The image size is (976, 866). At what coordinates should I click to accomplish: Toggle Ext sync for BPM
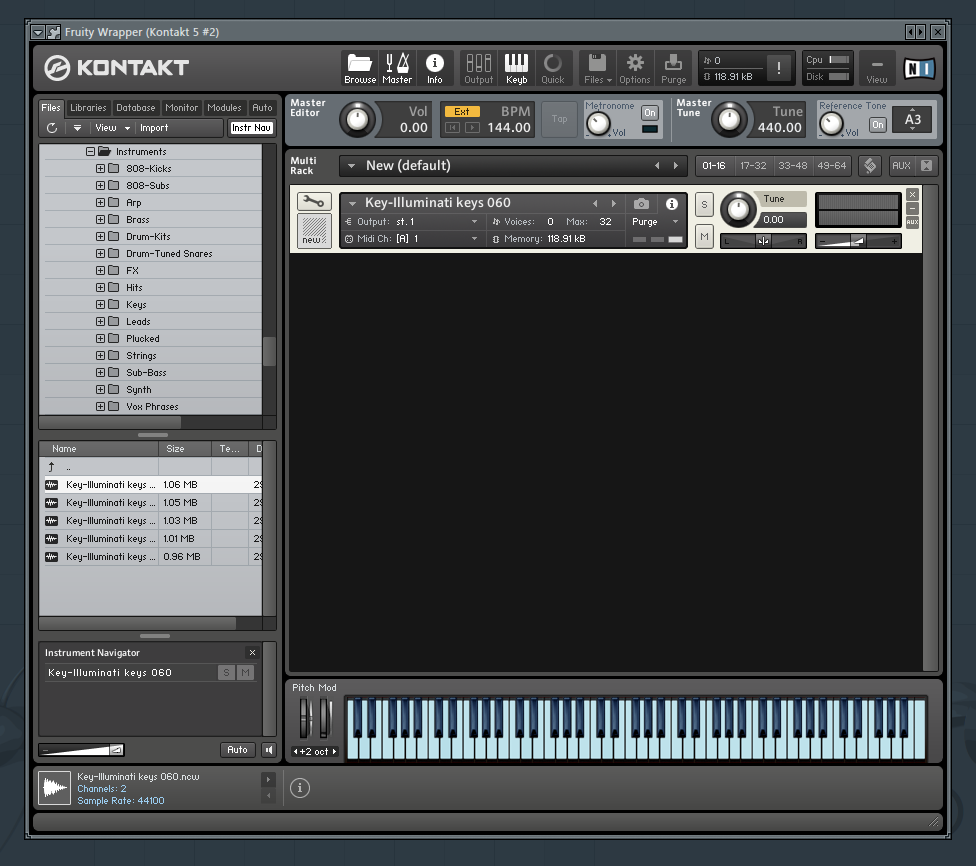(462, 111)
